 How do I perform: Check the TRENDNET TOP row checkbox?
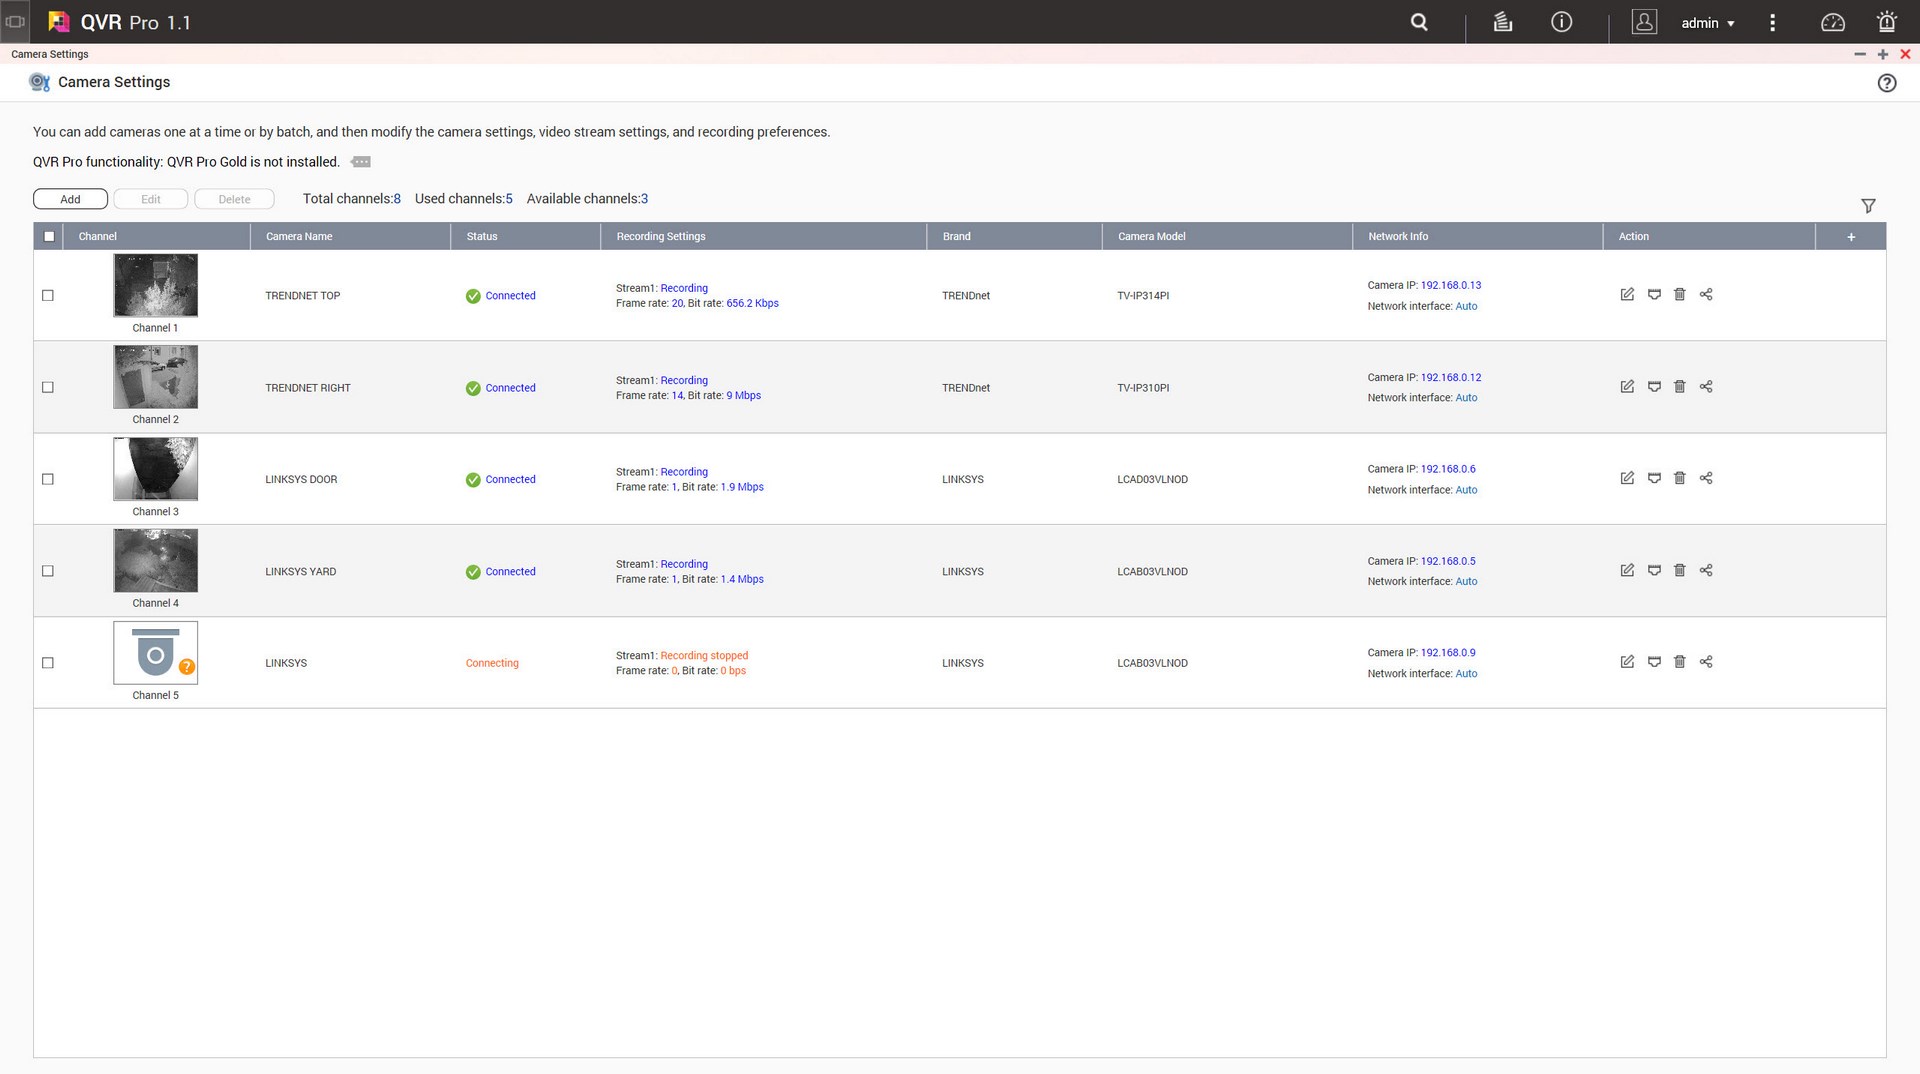[48, 295]
